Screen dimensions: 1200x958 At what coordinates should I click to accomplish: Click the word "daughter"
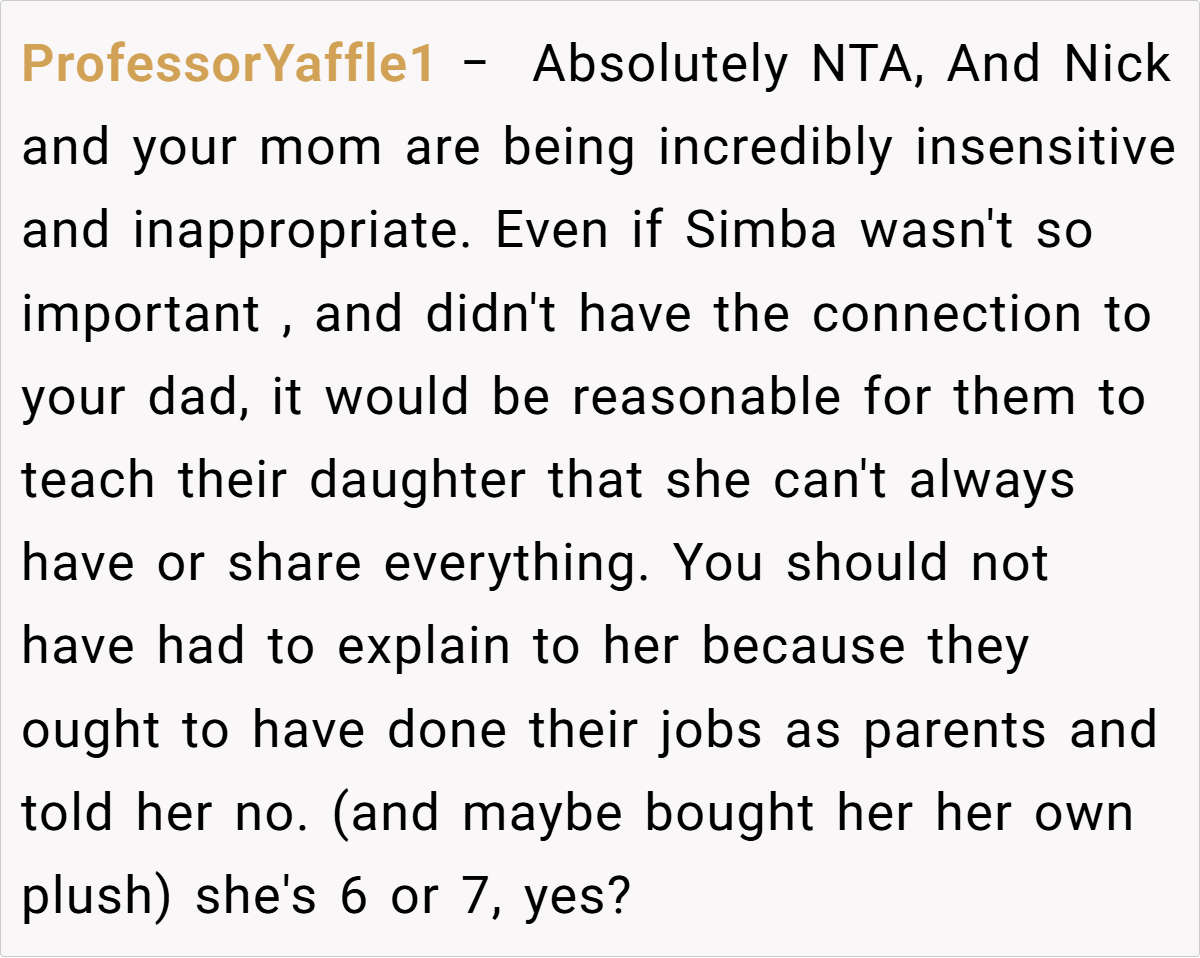[x=417, y=481]
